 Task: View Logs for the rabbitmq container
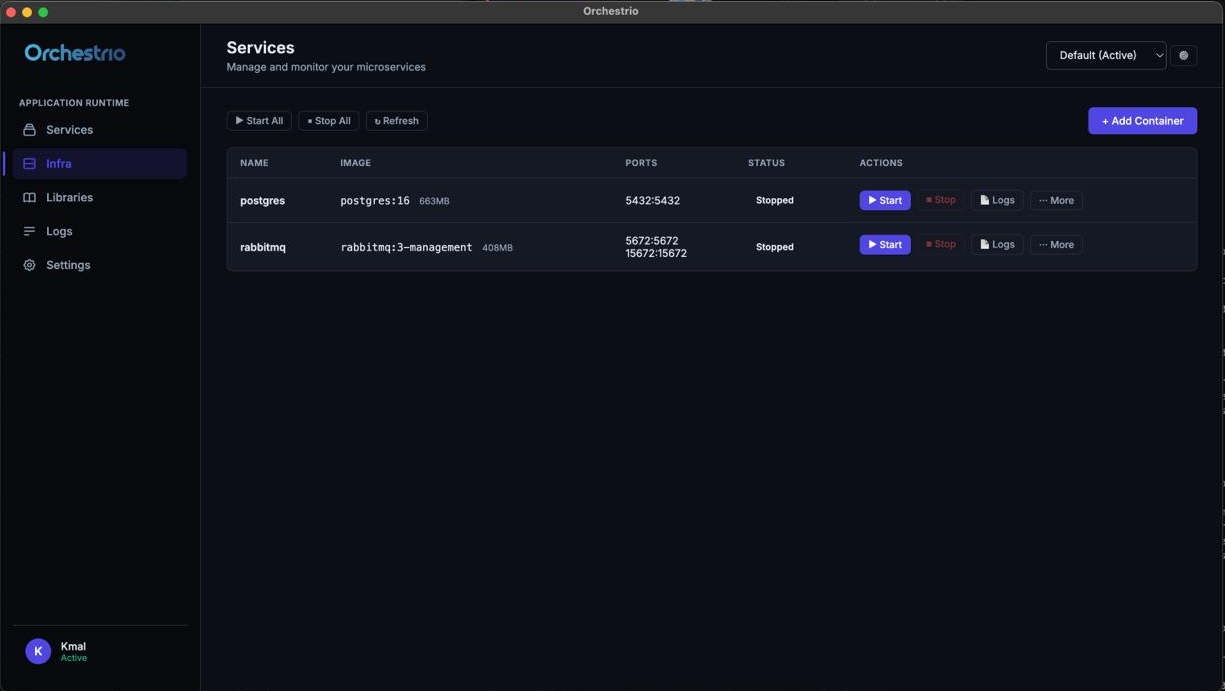coord(997,245)
